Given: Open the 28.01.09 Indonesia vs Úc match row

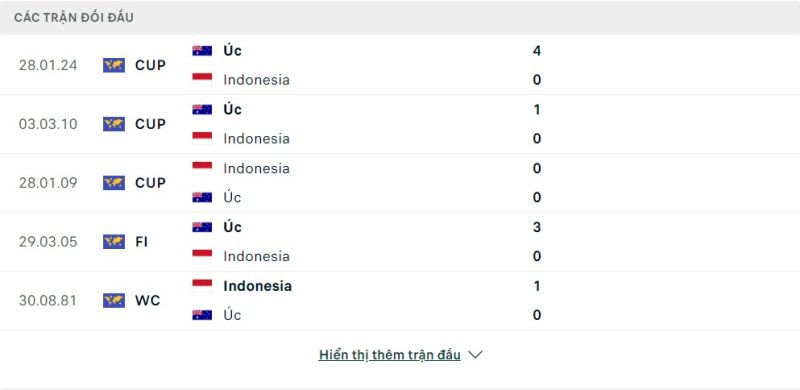Looking at the screenshot, I should click(400, 183).
